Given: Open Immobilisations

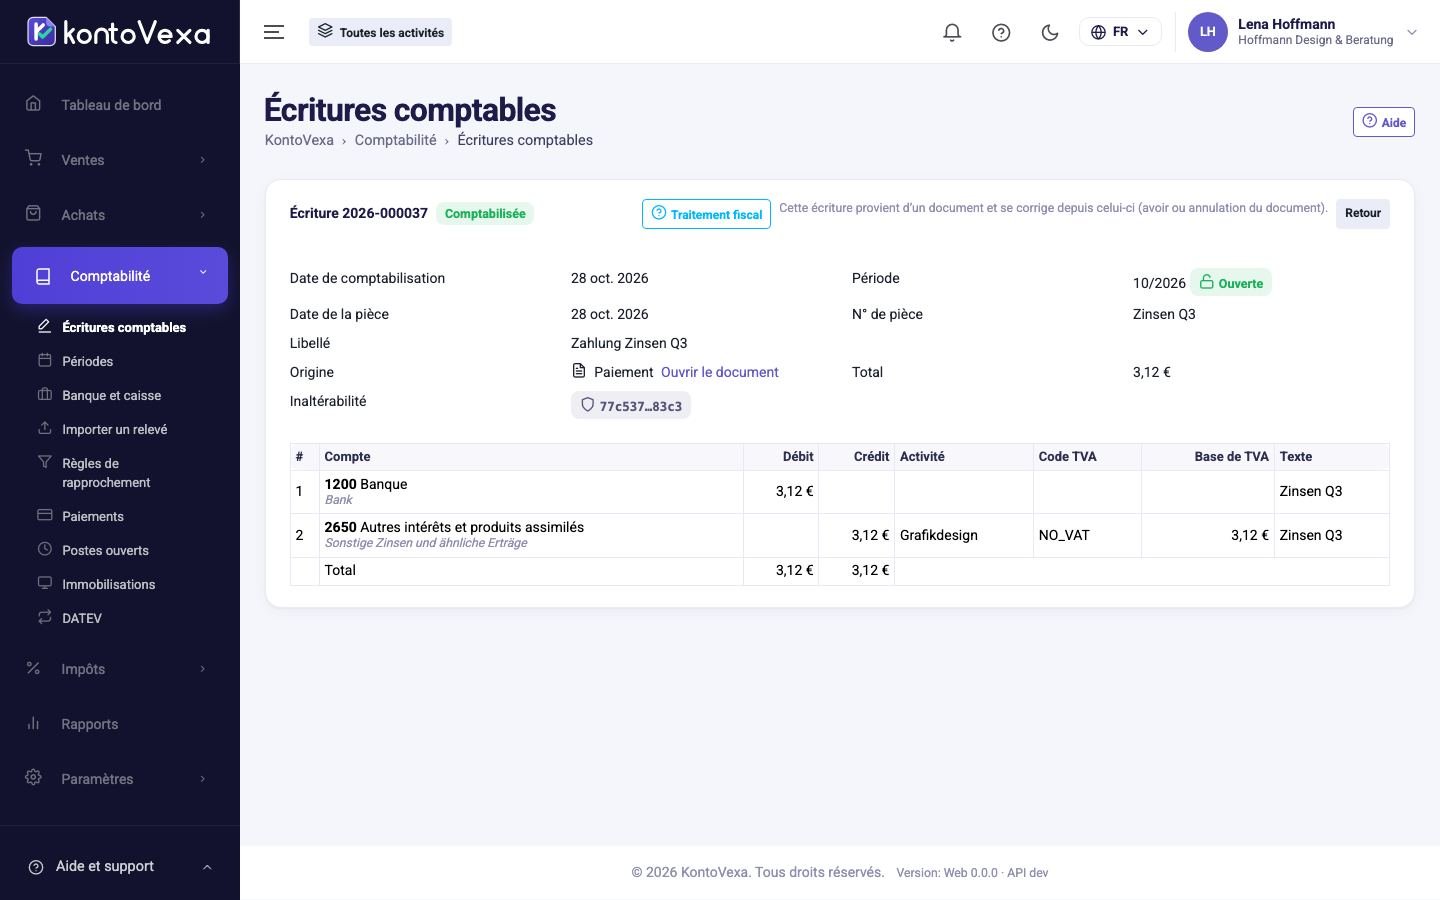Looking at the screenshot, I should point(108,584).
